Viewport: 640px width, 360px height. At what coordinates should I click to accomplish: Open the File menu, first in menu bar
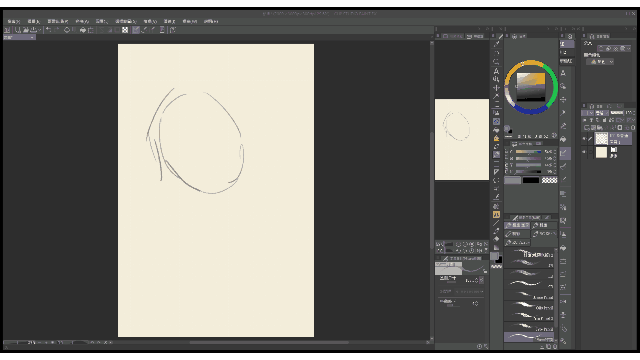click(x=13, y=21)
